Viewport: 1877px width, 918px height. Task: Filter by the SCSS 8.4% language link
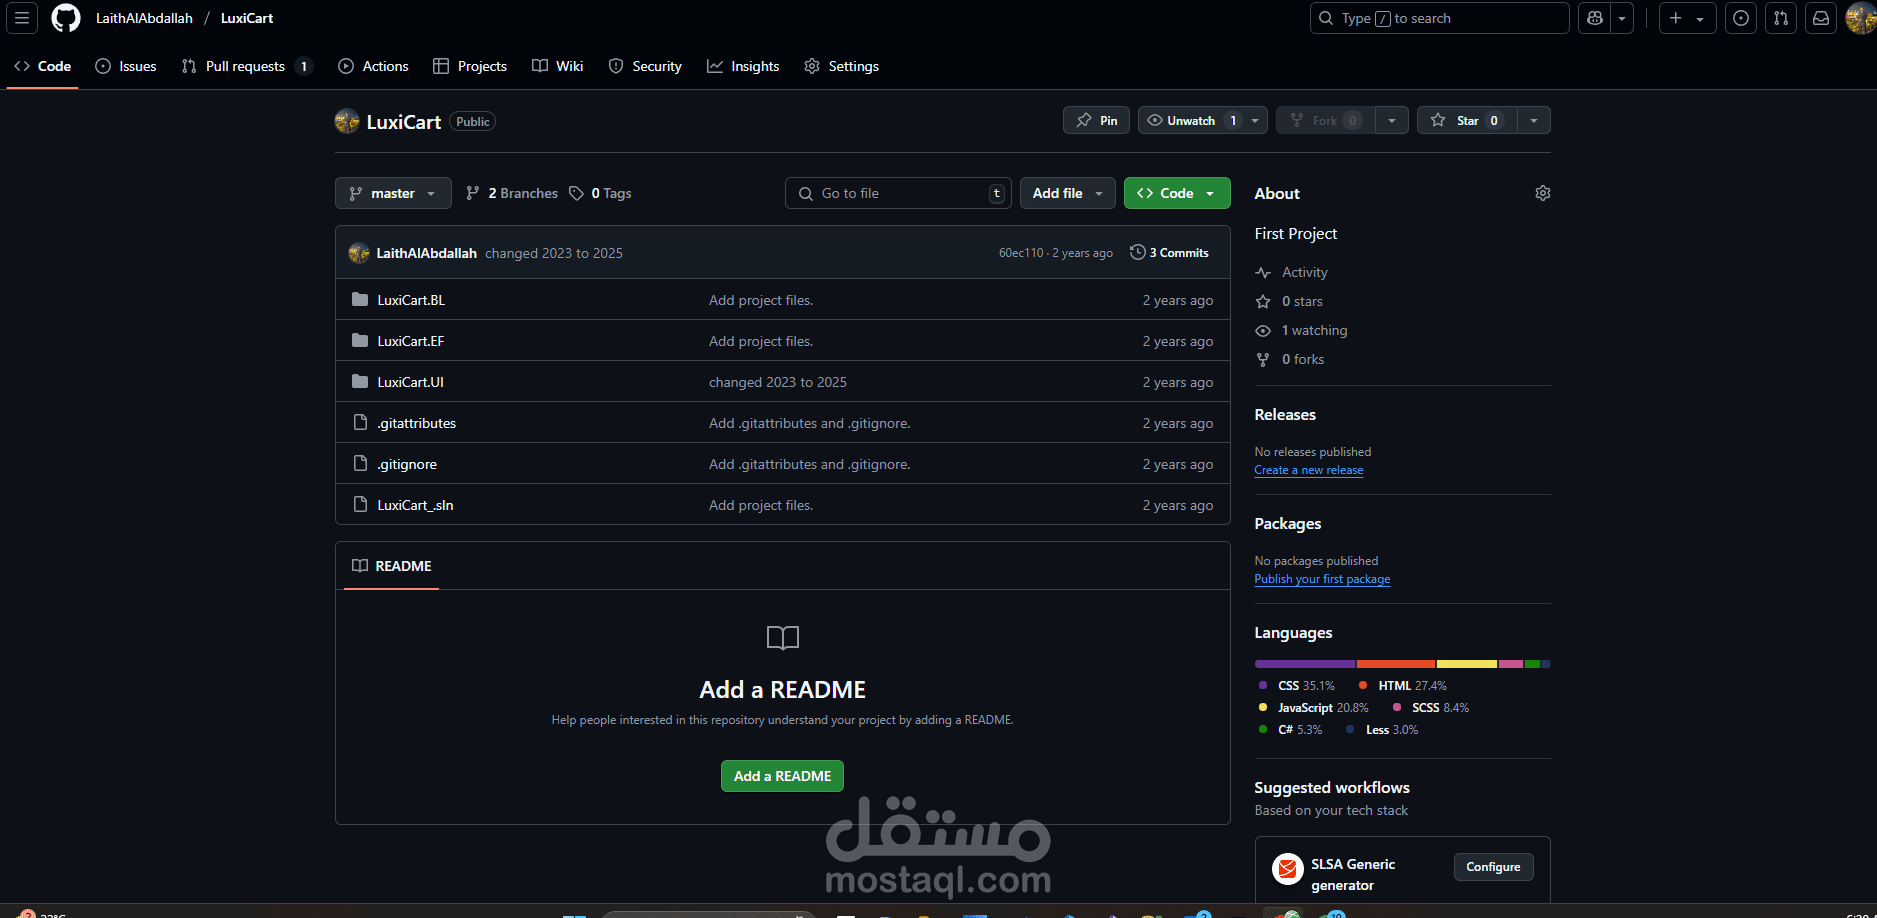coord(1431,708)
